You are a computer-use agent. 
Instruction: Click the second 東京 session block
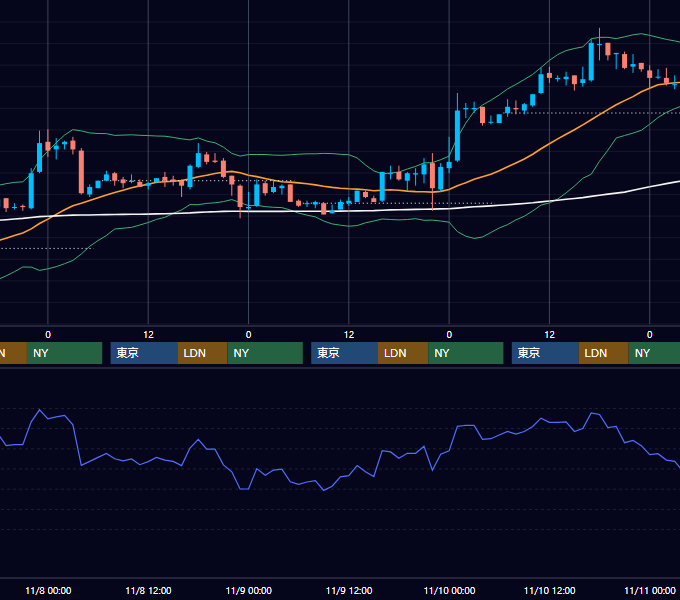344,353
